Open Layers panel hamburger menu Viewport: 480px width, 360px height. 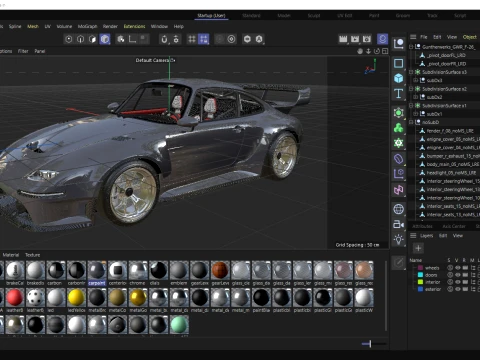pos(413,236)
